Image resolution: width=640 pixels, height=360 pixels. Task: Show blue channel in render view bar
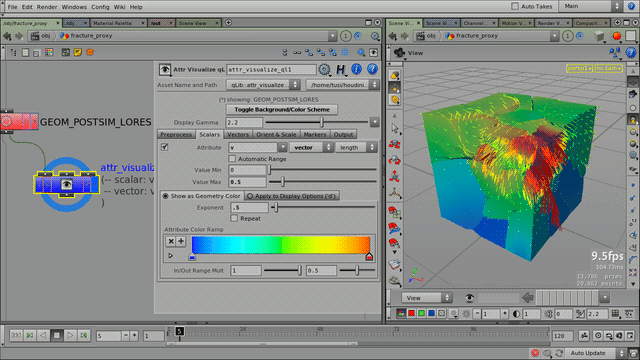[x=431, y=313]
